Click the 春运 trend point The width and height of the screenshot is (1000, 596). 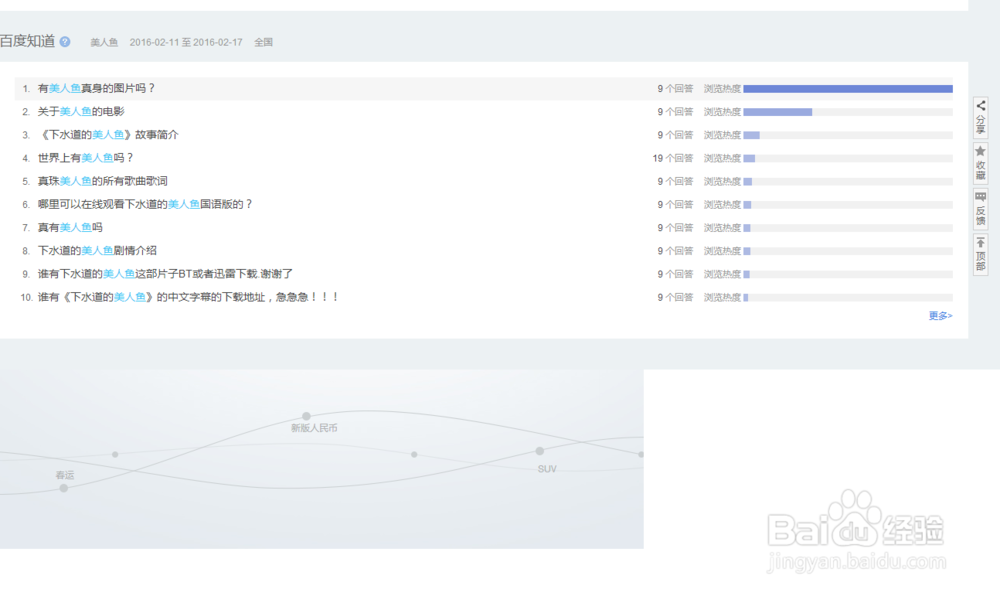[64, 488]
